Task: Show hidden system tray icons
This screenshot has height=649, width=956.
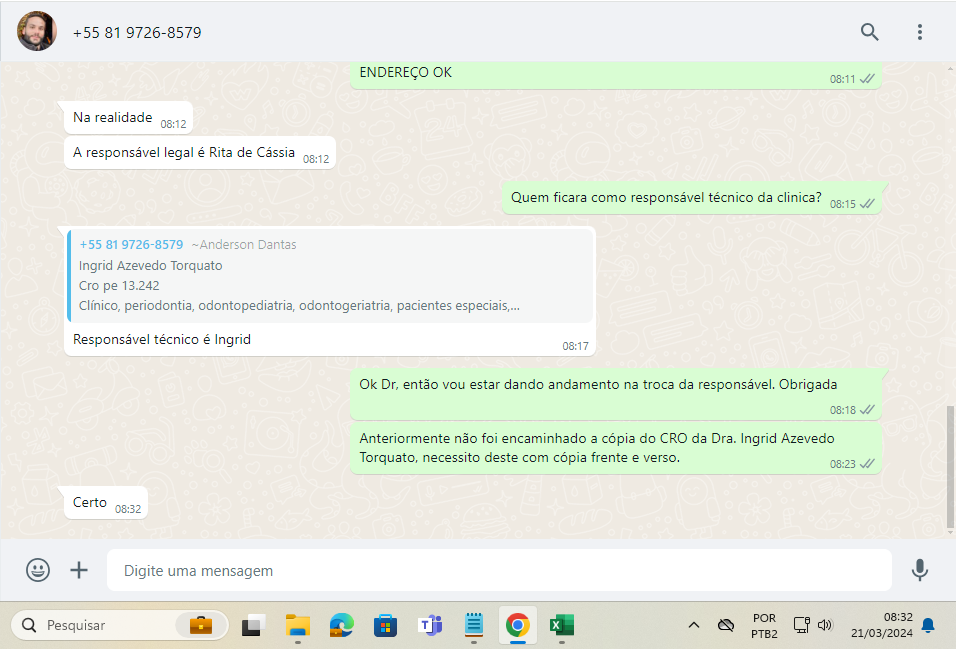Action: (693, 625)
